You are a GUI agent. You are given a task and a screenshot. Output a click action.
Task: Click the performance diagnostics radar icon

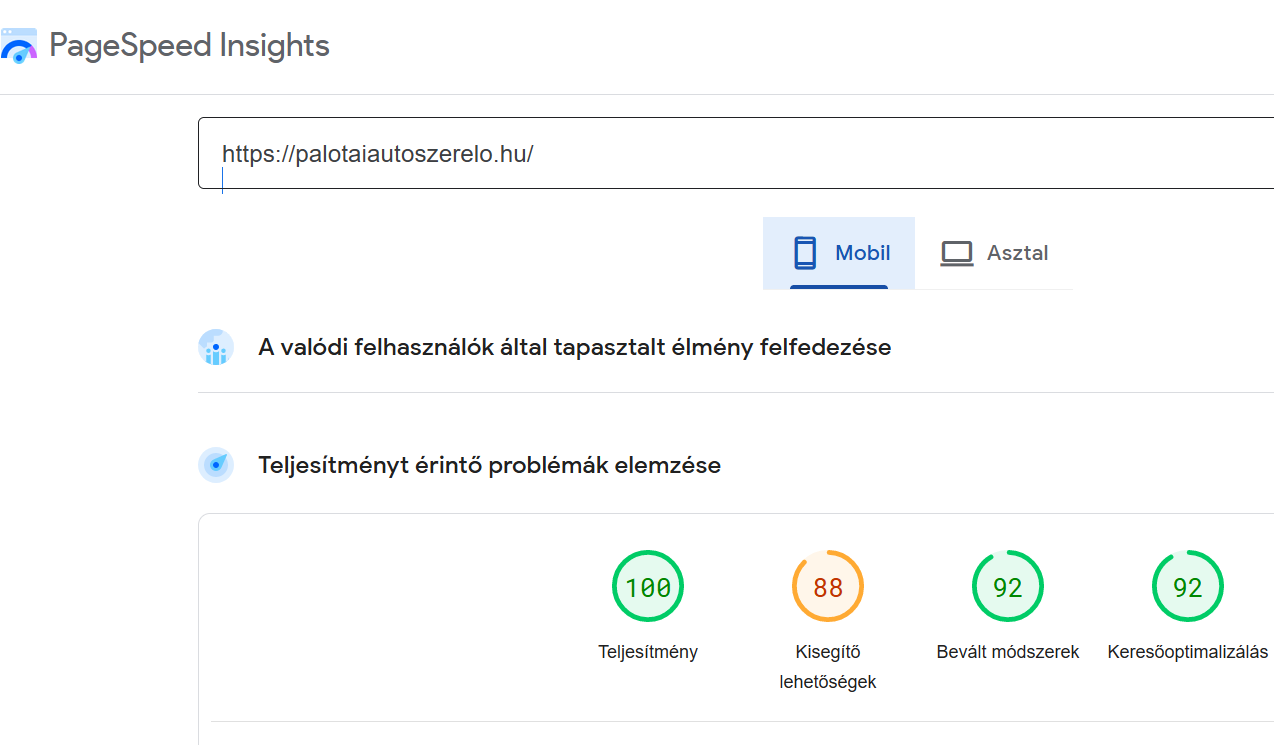[x=216, y=465]
